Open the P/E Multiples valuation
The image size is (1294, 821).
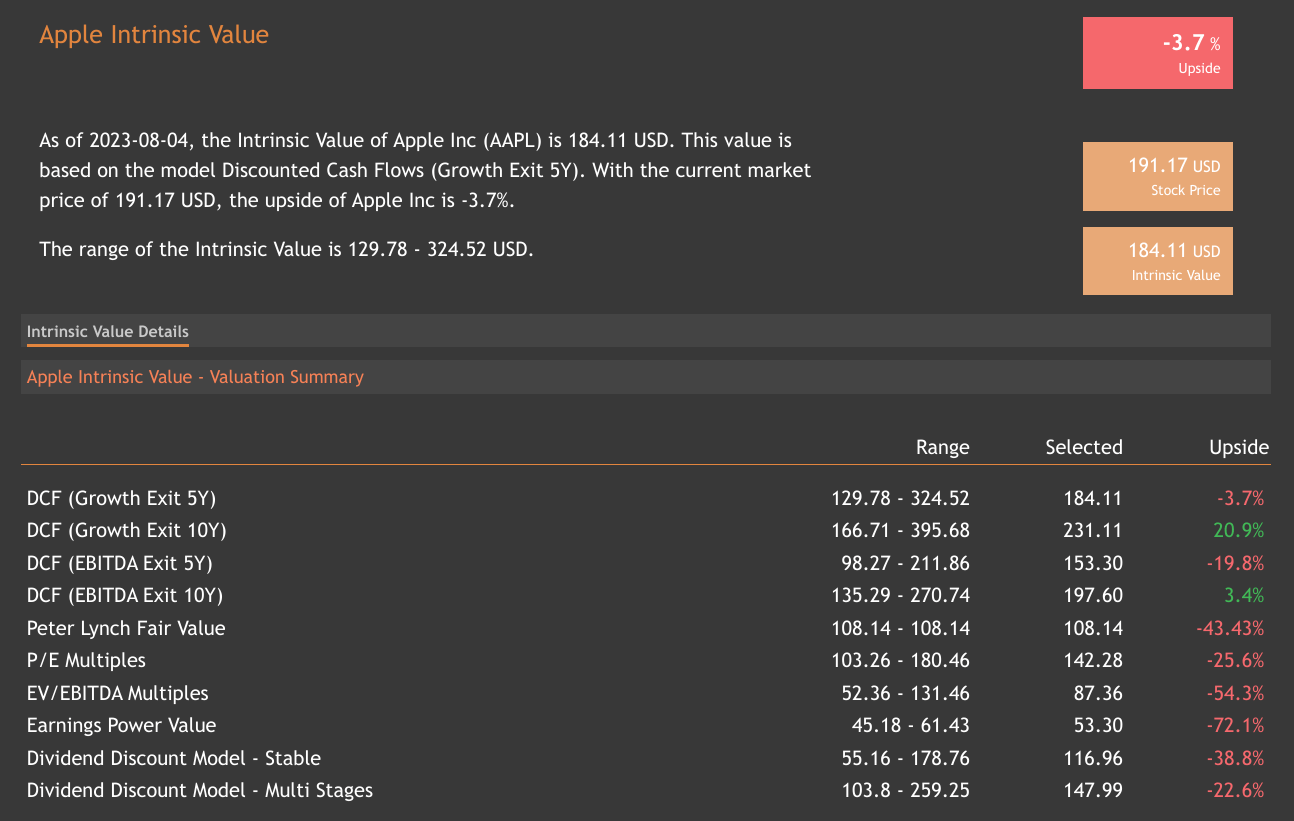pyautogui.click(x=86, y=660)
